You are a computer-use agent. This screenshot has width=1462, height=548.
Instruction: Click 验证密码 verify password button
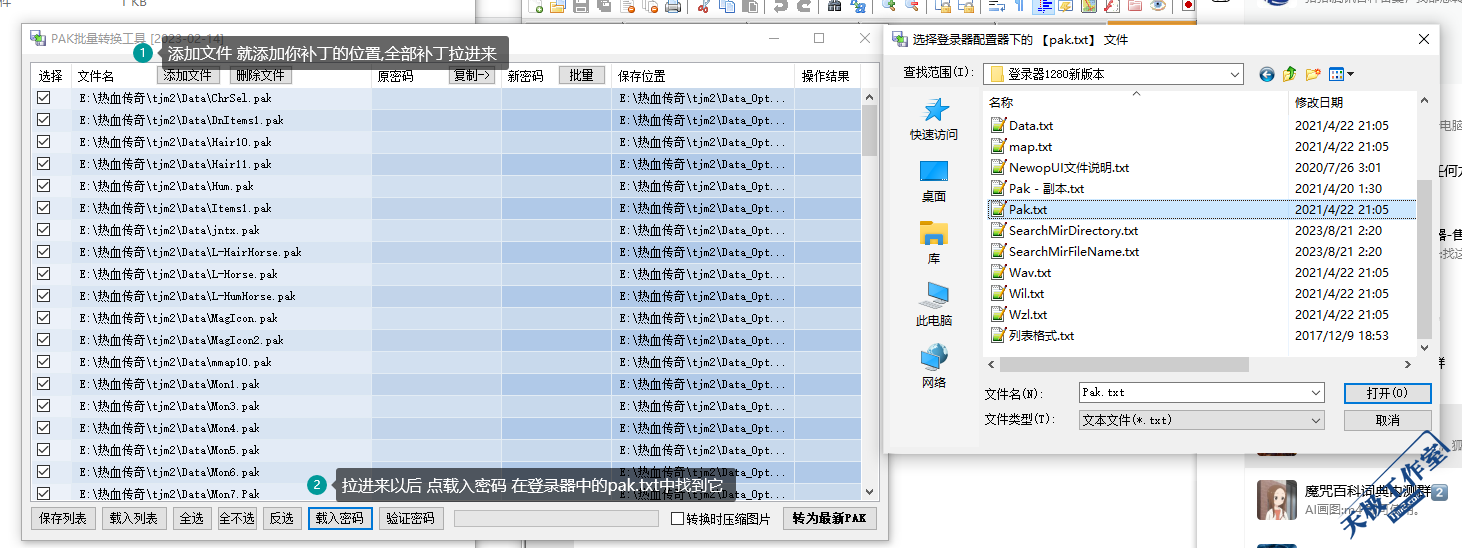pos(411,518)
